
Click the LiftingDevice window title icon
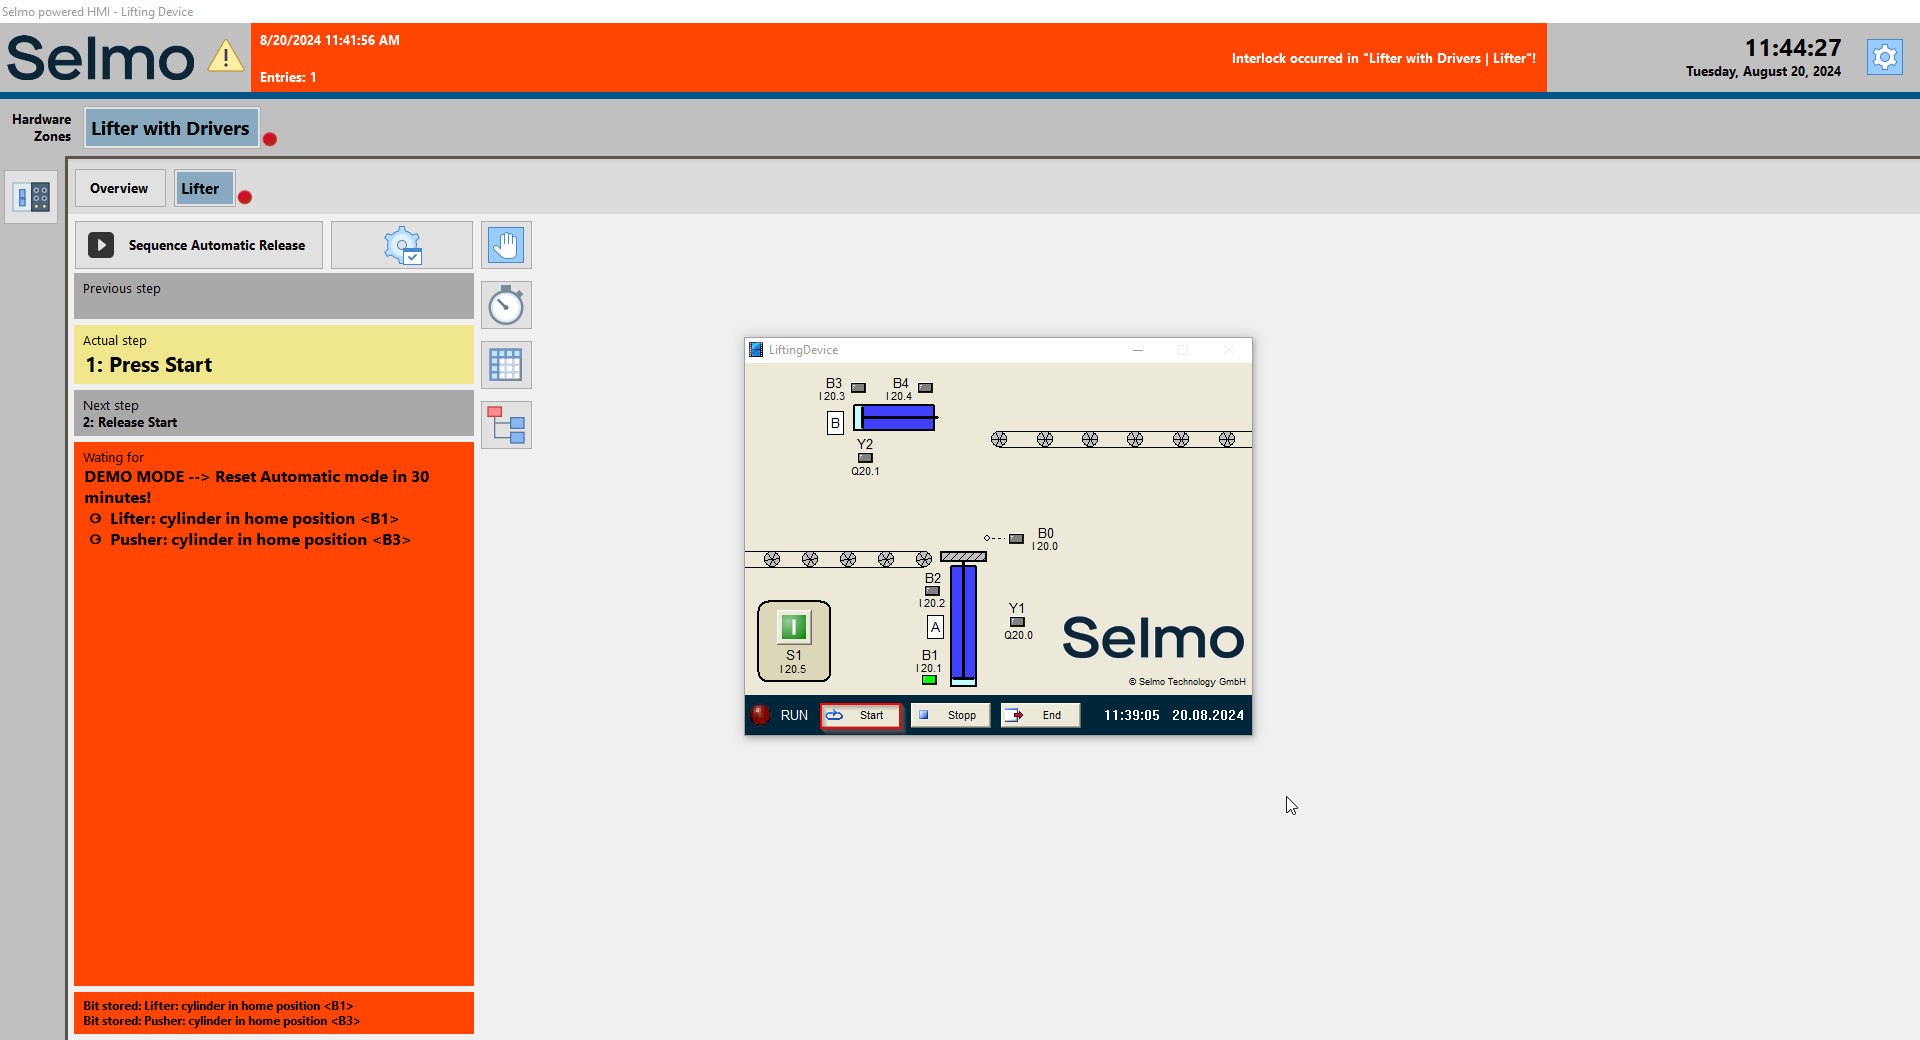pos(757,350)
